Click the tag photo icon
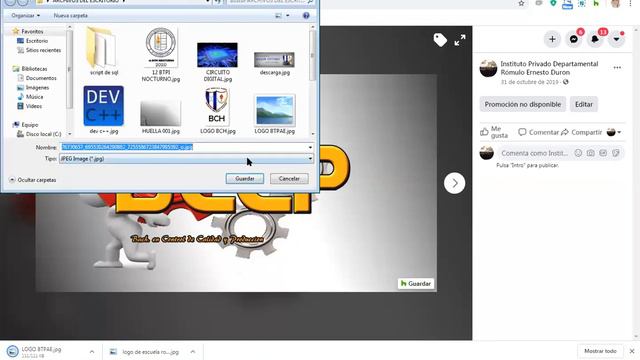This screenshot has height=360, width=640. tap(440, 40)
